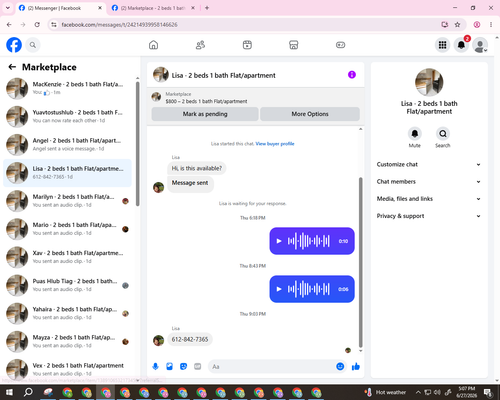Send a thumbs-up like
This screenshot has width=500, height=400.
pos(356,367)
